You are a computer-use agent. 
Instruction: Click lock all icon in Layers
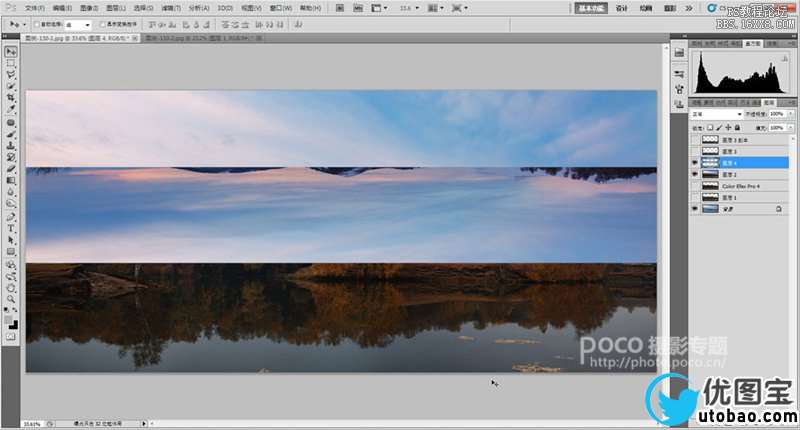point(737,128)
